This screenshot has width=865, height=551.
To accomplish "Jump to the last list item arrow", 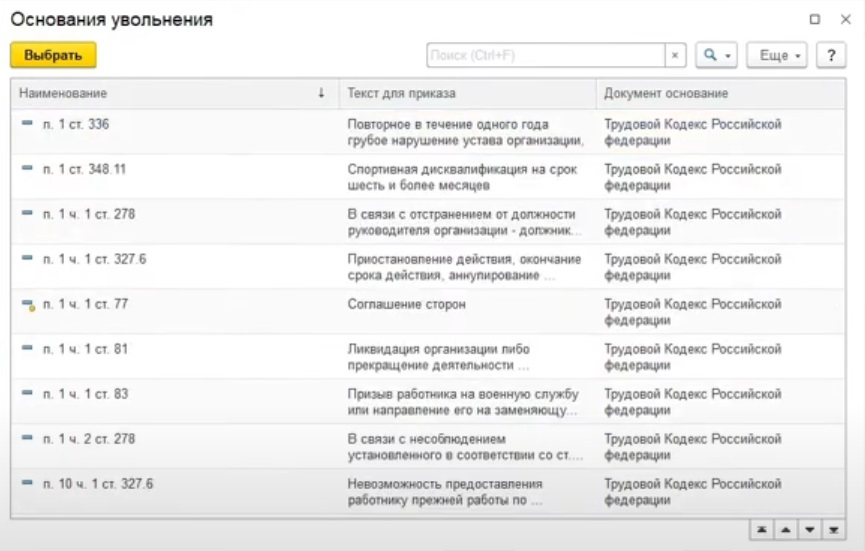I will coord(832,530).
